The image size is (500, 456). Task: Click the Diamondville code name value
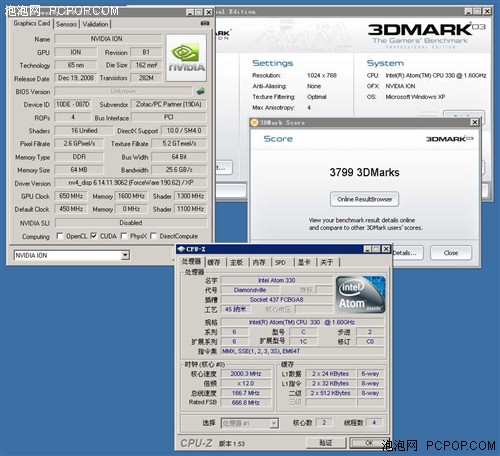point(250,290)
